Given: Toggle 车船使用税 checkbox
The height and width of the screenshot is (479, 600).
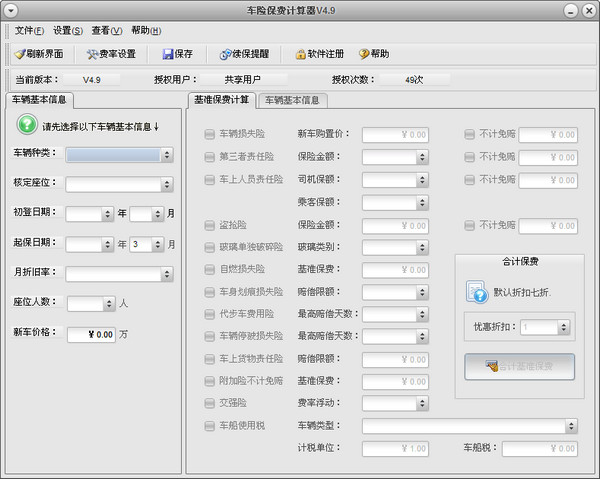Looking at the screenshot, I should click(x=209, y=426).
